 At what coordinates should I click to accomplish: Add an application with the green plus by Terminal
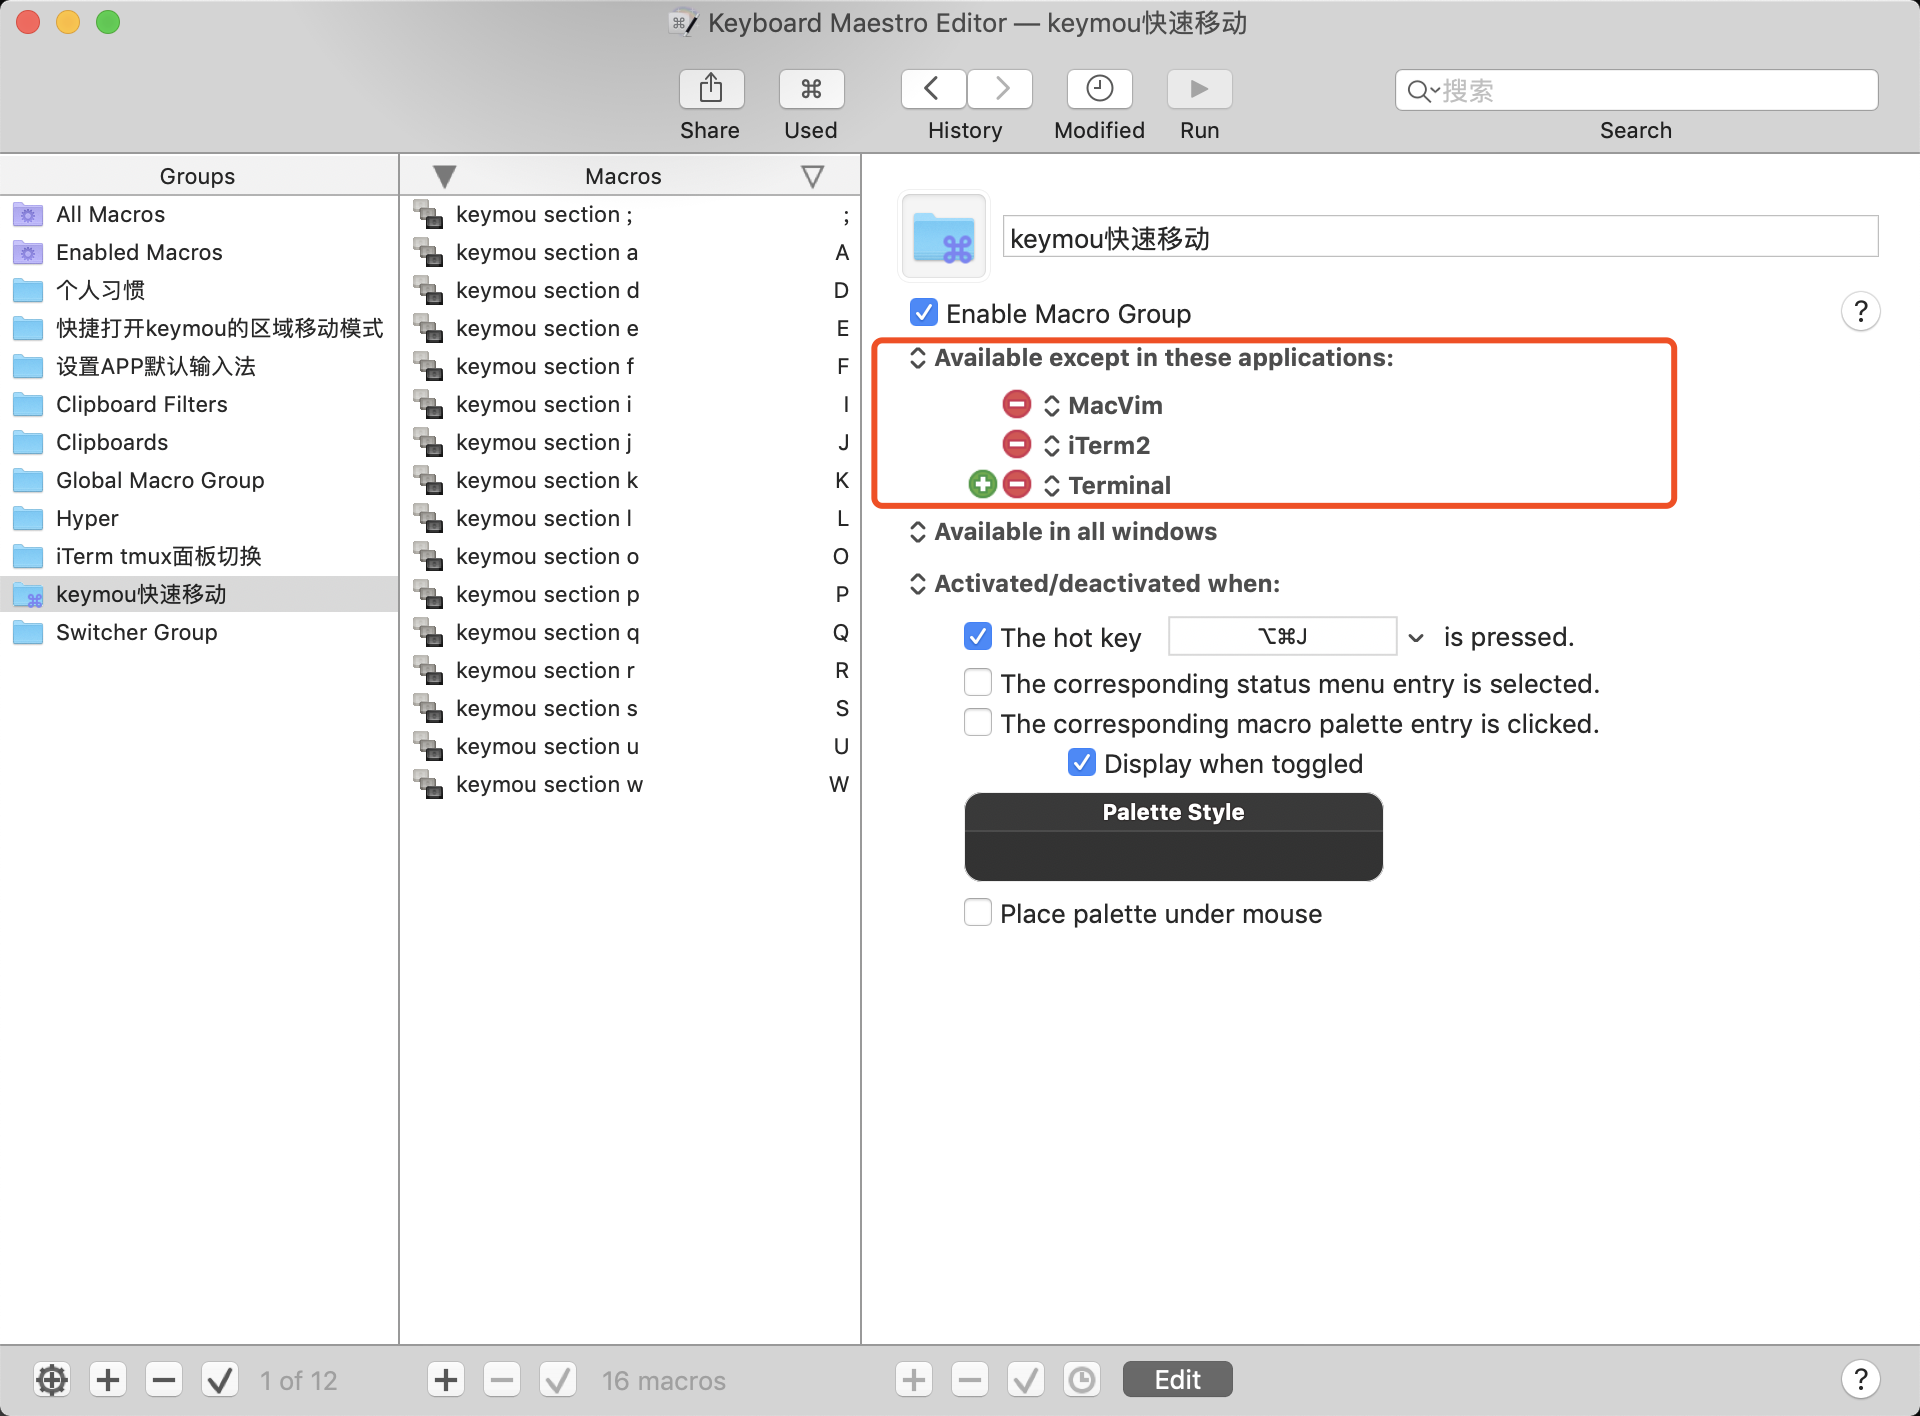982,485
